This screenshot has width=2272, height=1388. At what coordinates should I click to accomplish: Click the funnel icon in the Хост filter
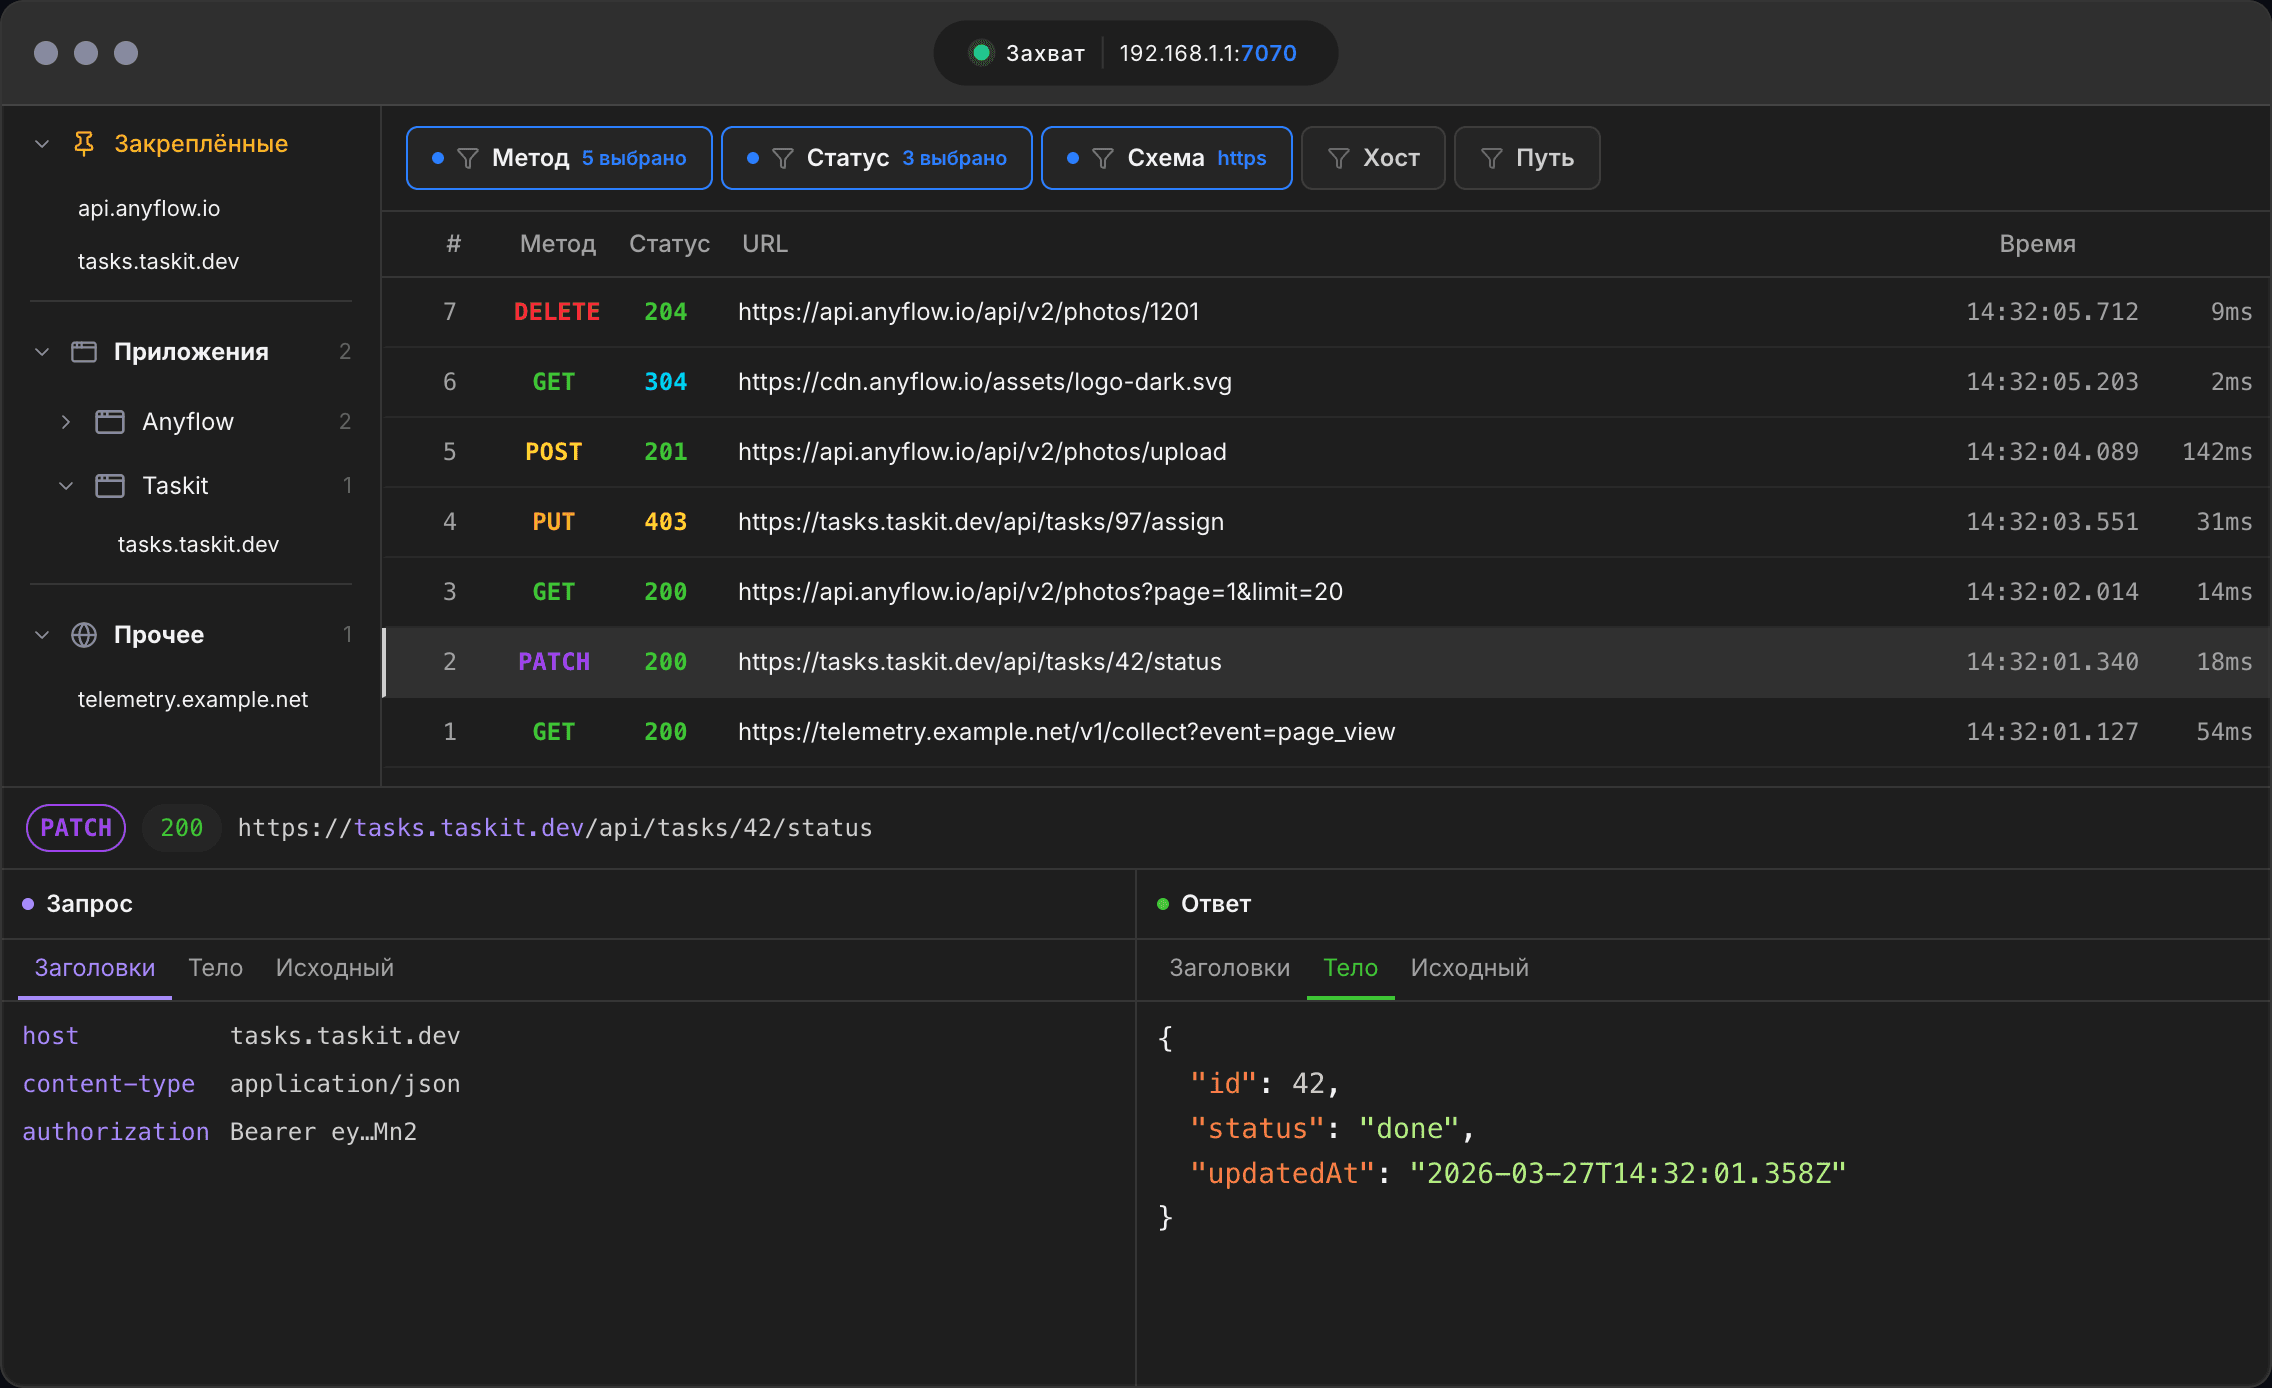pos(1339,158)
